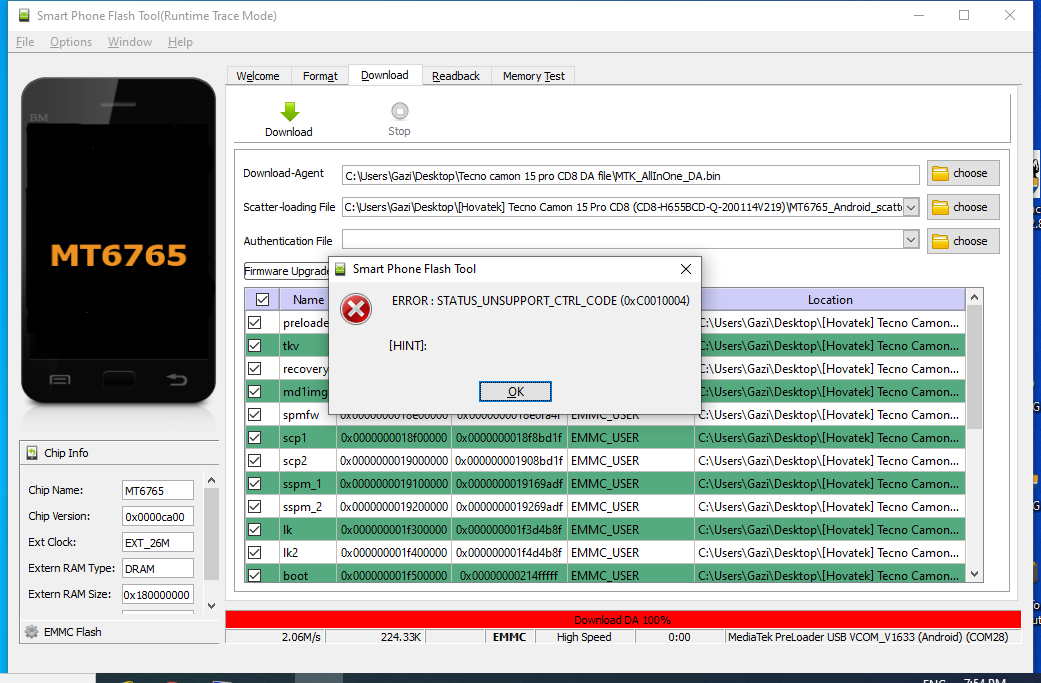Image resolution: width=1041 pixels, height=683 pixels.
Task: Uncheck the preloader partition checkbox
Action: pos(254,323)
